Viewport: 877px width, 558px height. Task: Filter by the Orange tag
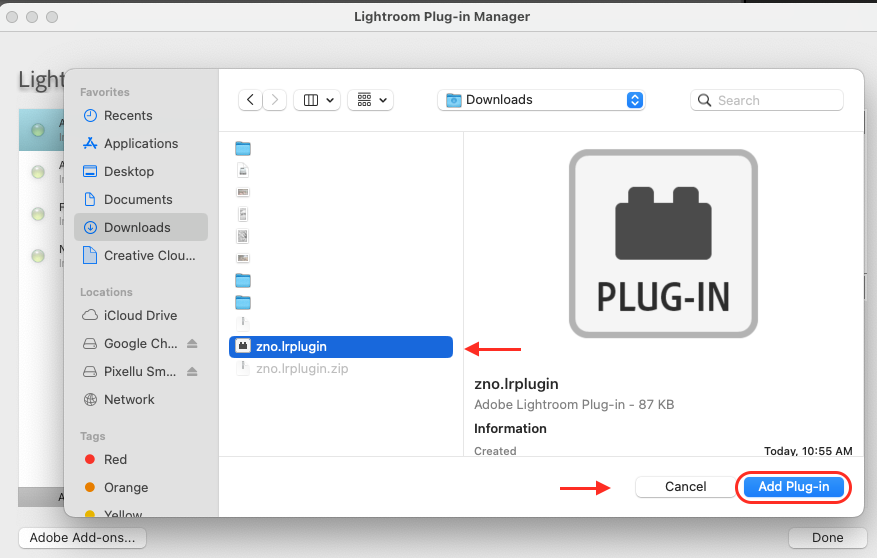[x=141, y=488]
